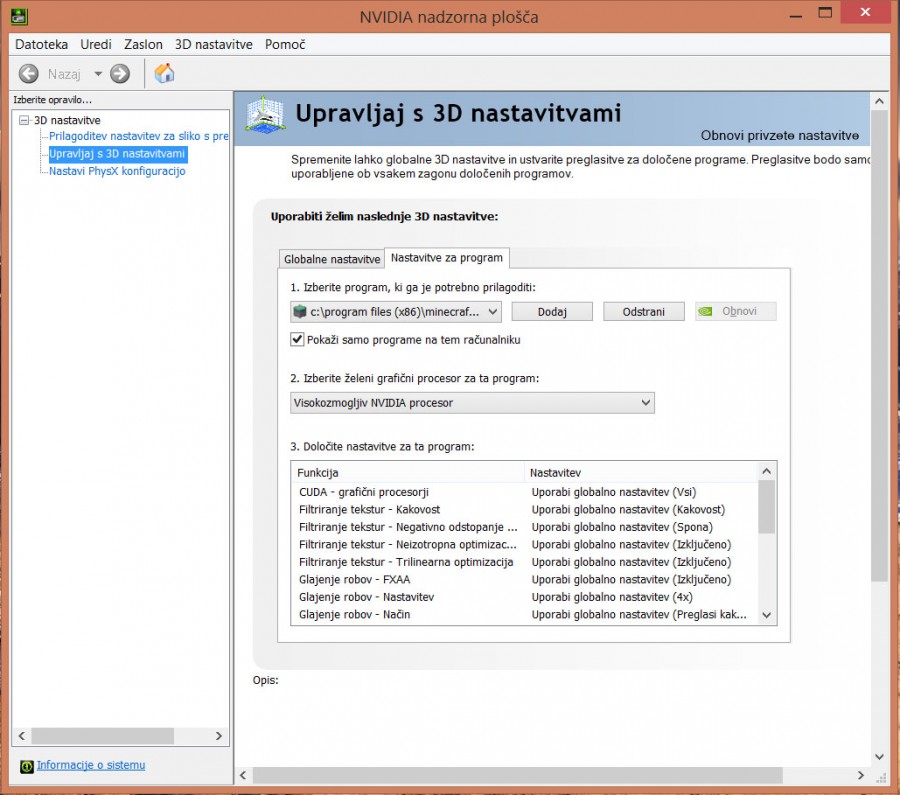Expand the 'Visokozmogljiv NVIDIA procesor' dropdown
900x795 pixels.
pos(645,402)
